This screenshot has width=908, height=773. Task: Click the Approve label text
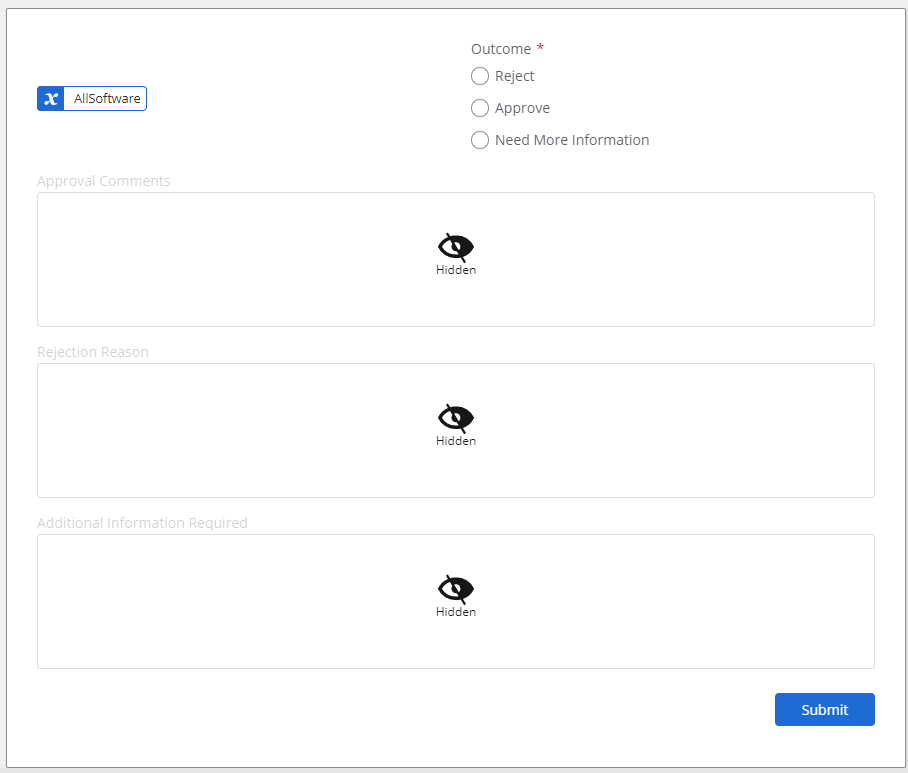(522, 108)
